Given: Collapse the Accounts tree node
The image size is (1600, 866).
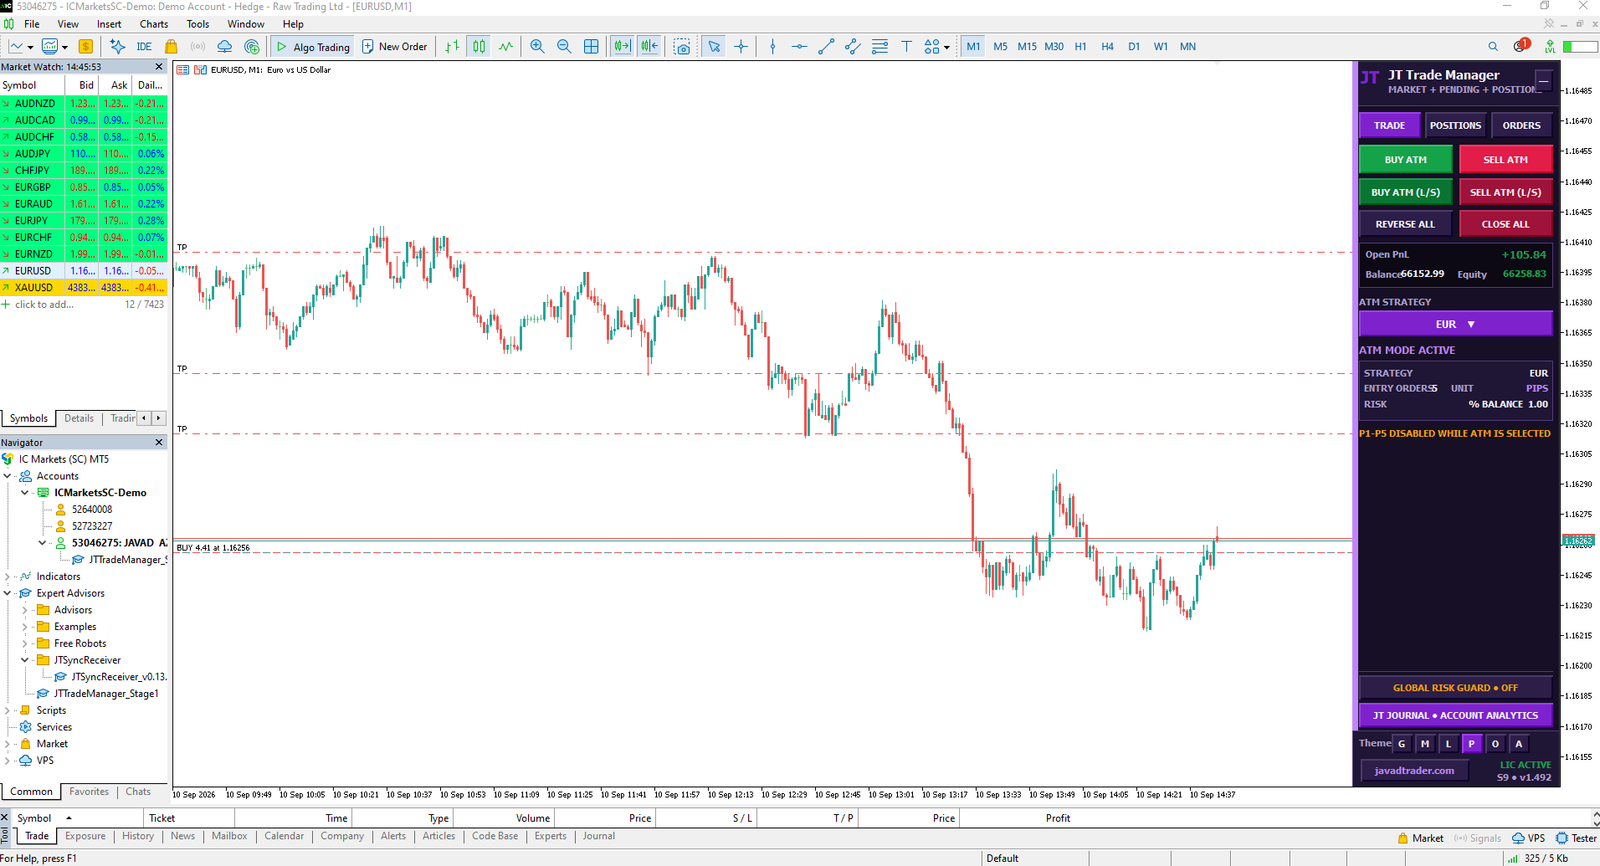Looking at the screenshot, I should pyautogui.click(x=8, y=476).
